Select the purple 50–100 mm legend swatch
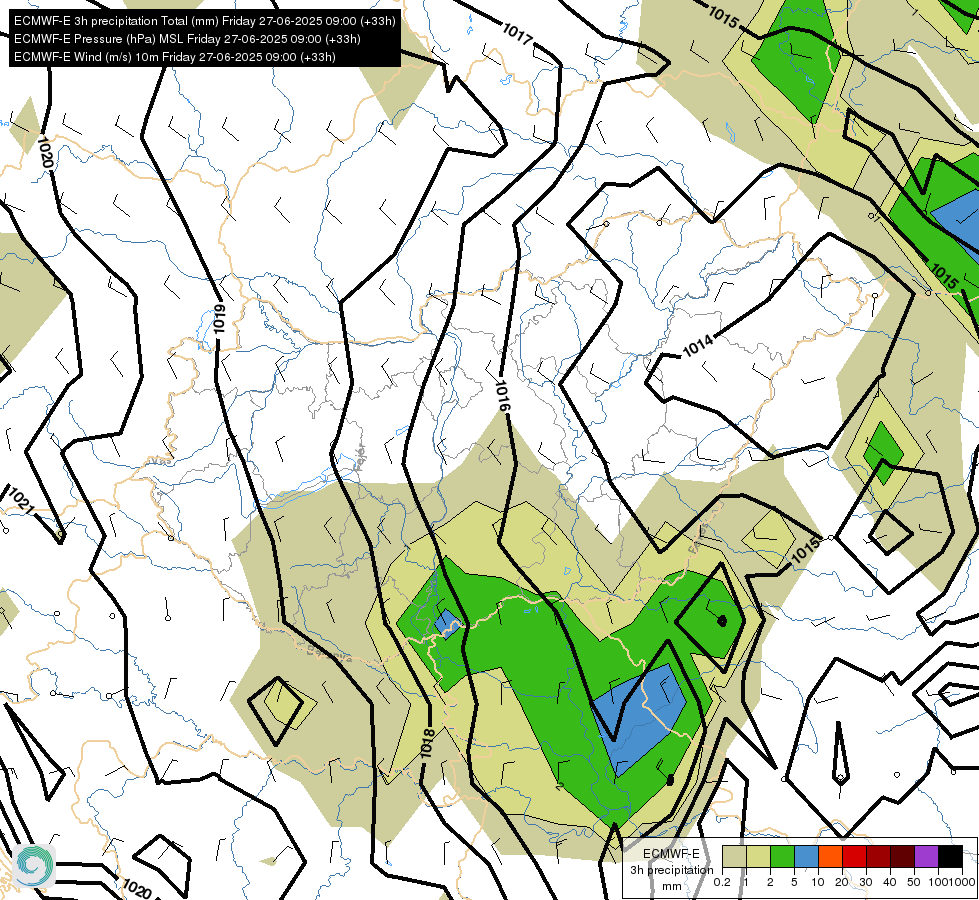Viewport: 979px width, 900px height. 926,856
